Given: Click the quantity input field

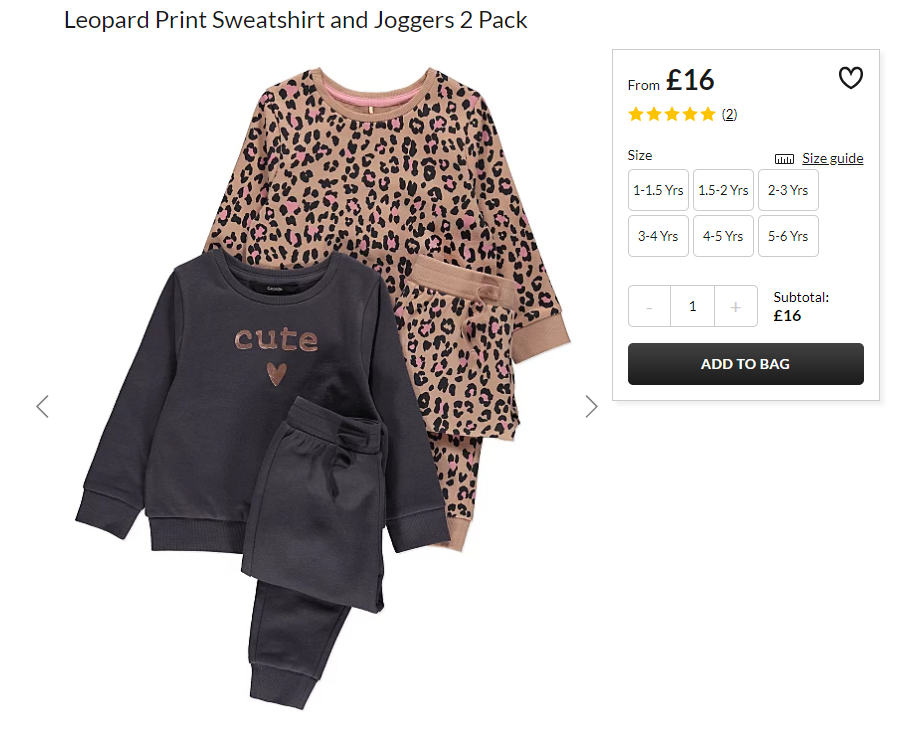Looking at the screenshot, I should (692, 307).
